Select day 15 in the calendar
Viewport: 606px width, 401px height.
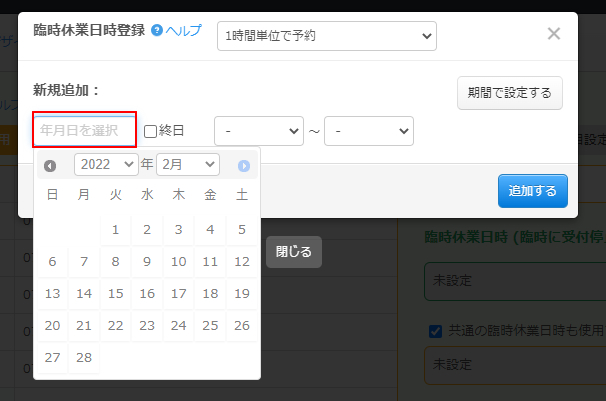[115, 293]
